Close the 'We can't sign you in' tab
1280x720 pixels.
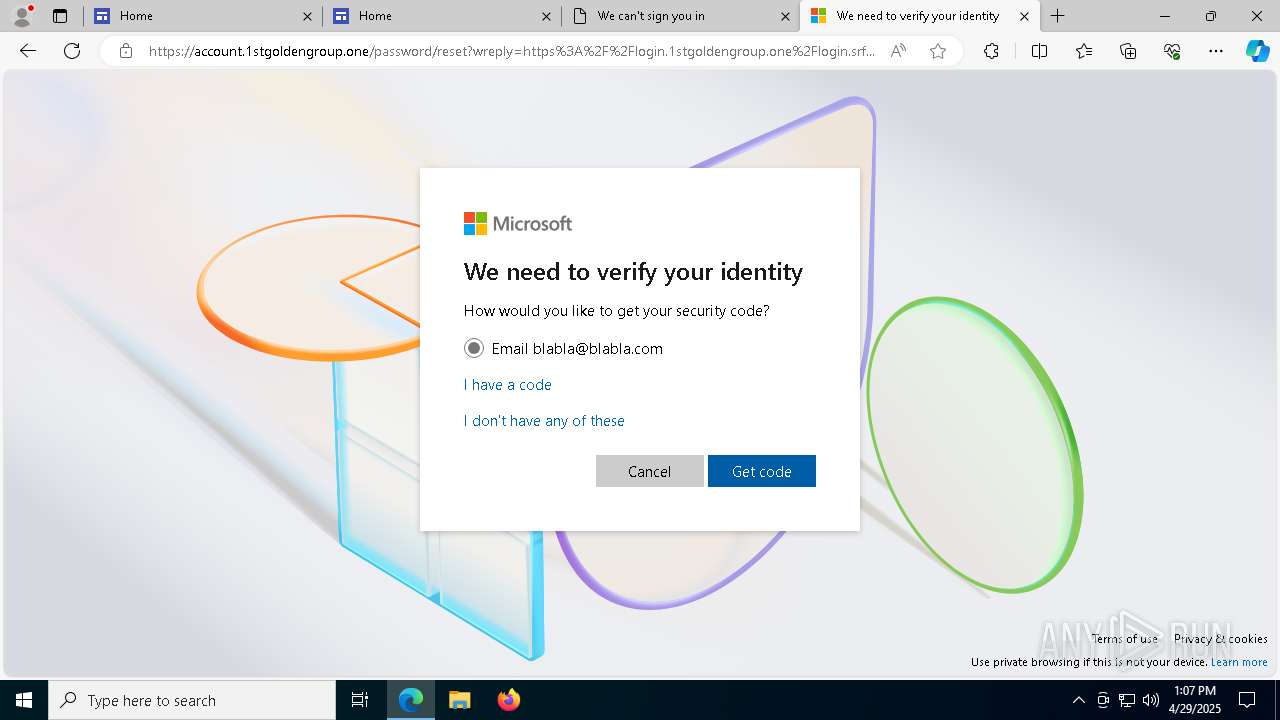pyautogui.click(x=785, y=16)
